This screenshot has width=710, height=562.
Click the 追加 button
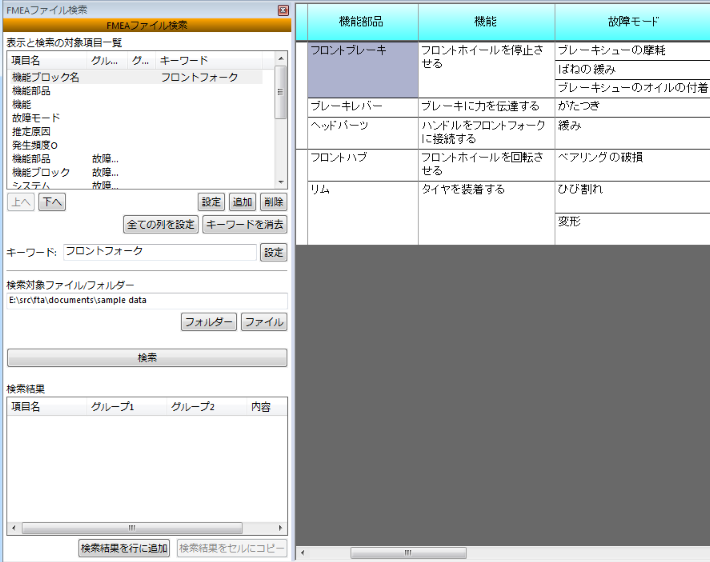pos(242,202)
